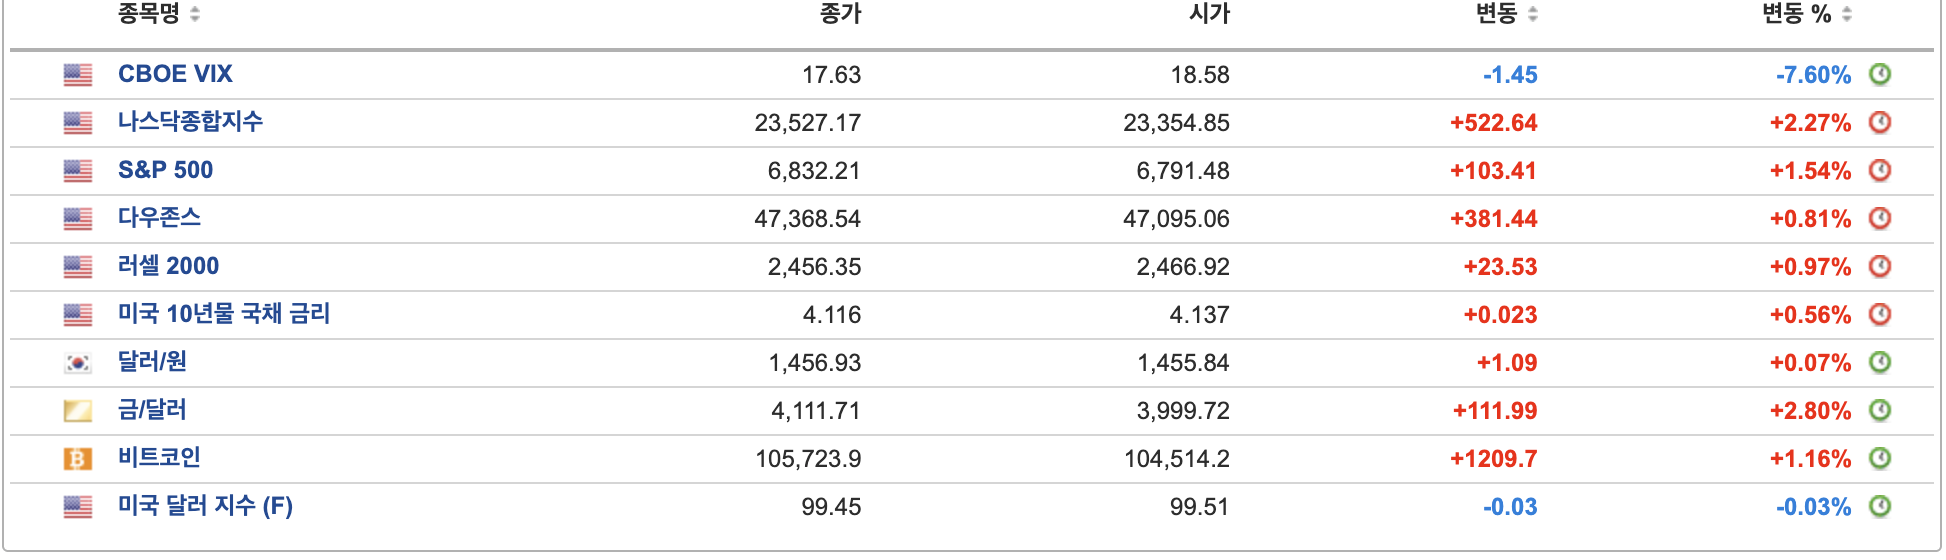The height and width of the screenshot is (560, 1946).
Task: Open the S&P 500 index link
Action: (165, 170)
